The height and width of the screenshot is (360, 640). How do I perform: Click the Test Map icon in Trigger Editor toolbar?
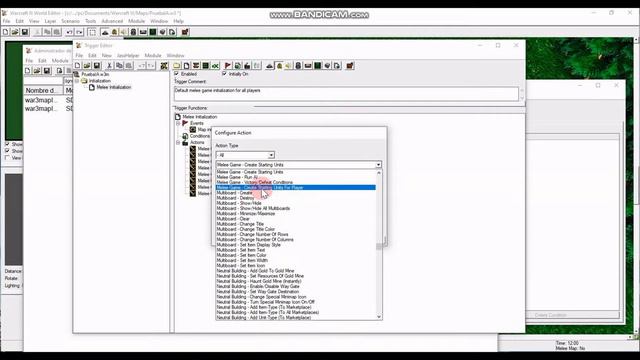(350, 66)
